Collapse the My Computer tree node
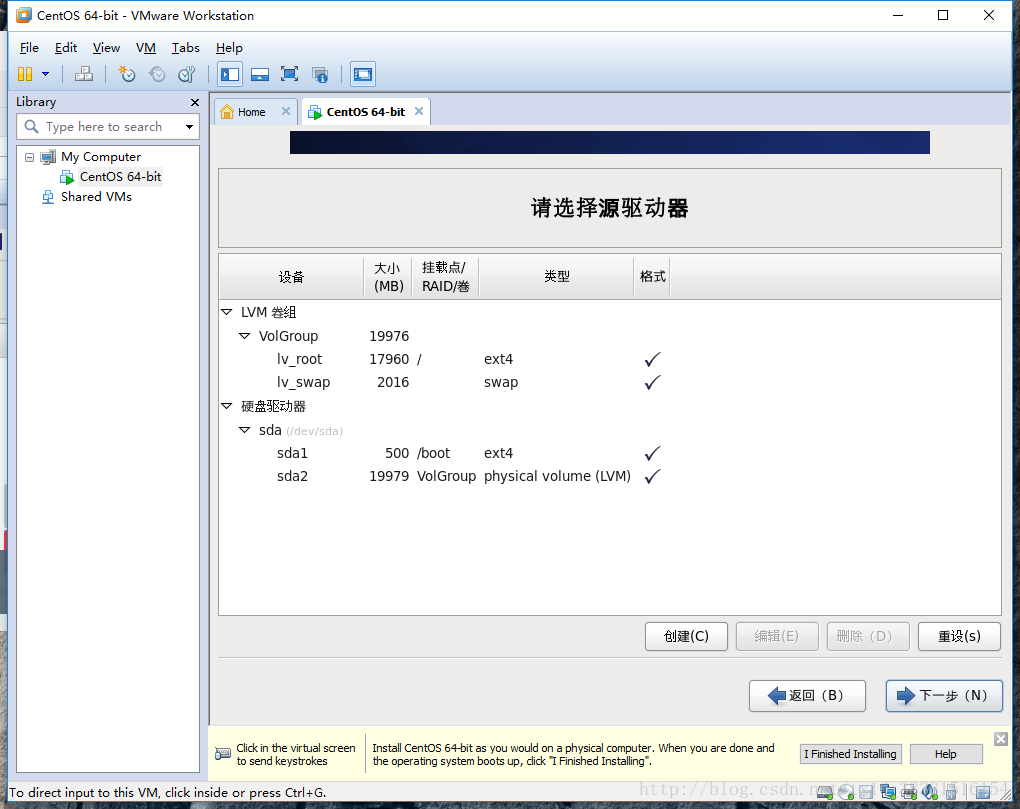The width and height of the screenshot is (1020, 809). tap(29, 157)
